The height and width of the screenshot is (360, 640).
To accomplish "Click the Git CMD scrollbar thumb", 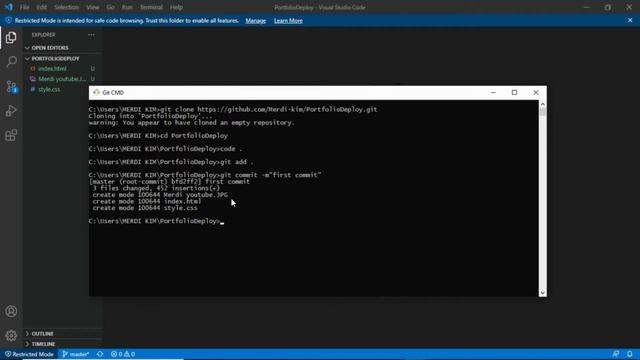I will tap(542, 112).
